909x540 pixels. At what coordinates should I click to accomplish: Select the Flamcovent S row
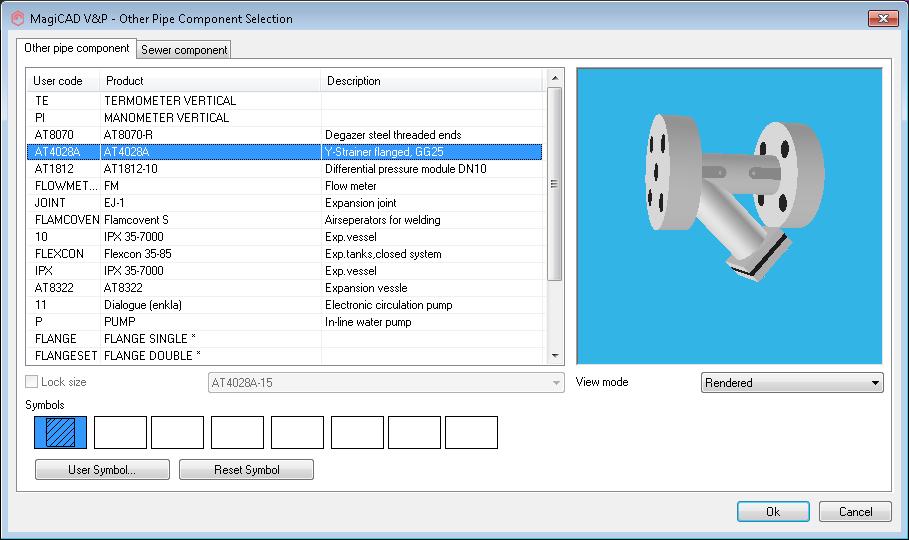coord(285,220)
